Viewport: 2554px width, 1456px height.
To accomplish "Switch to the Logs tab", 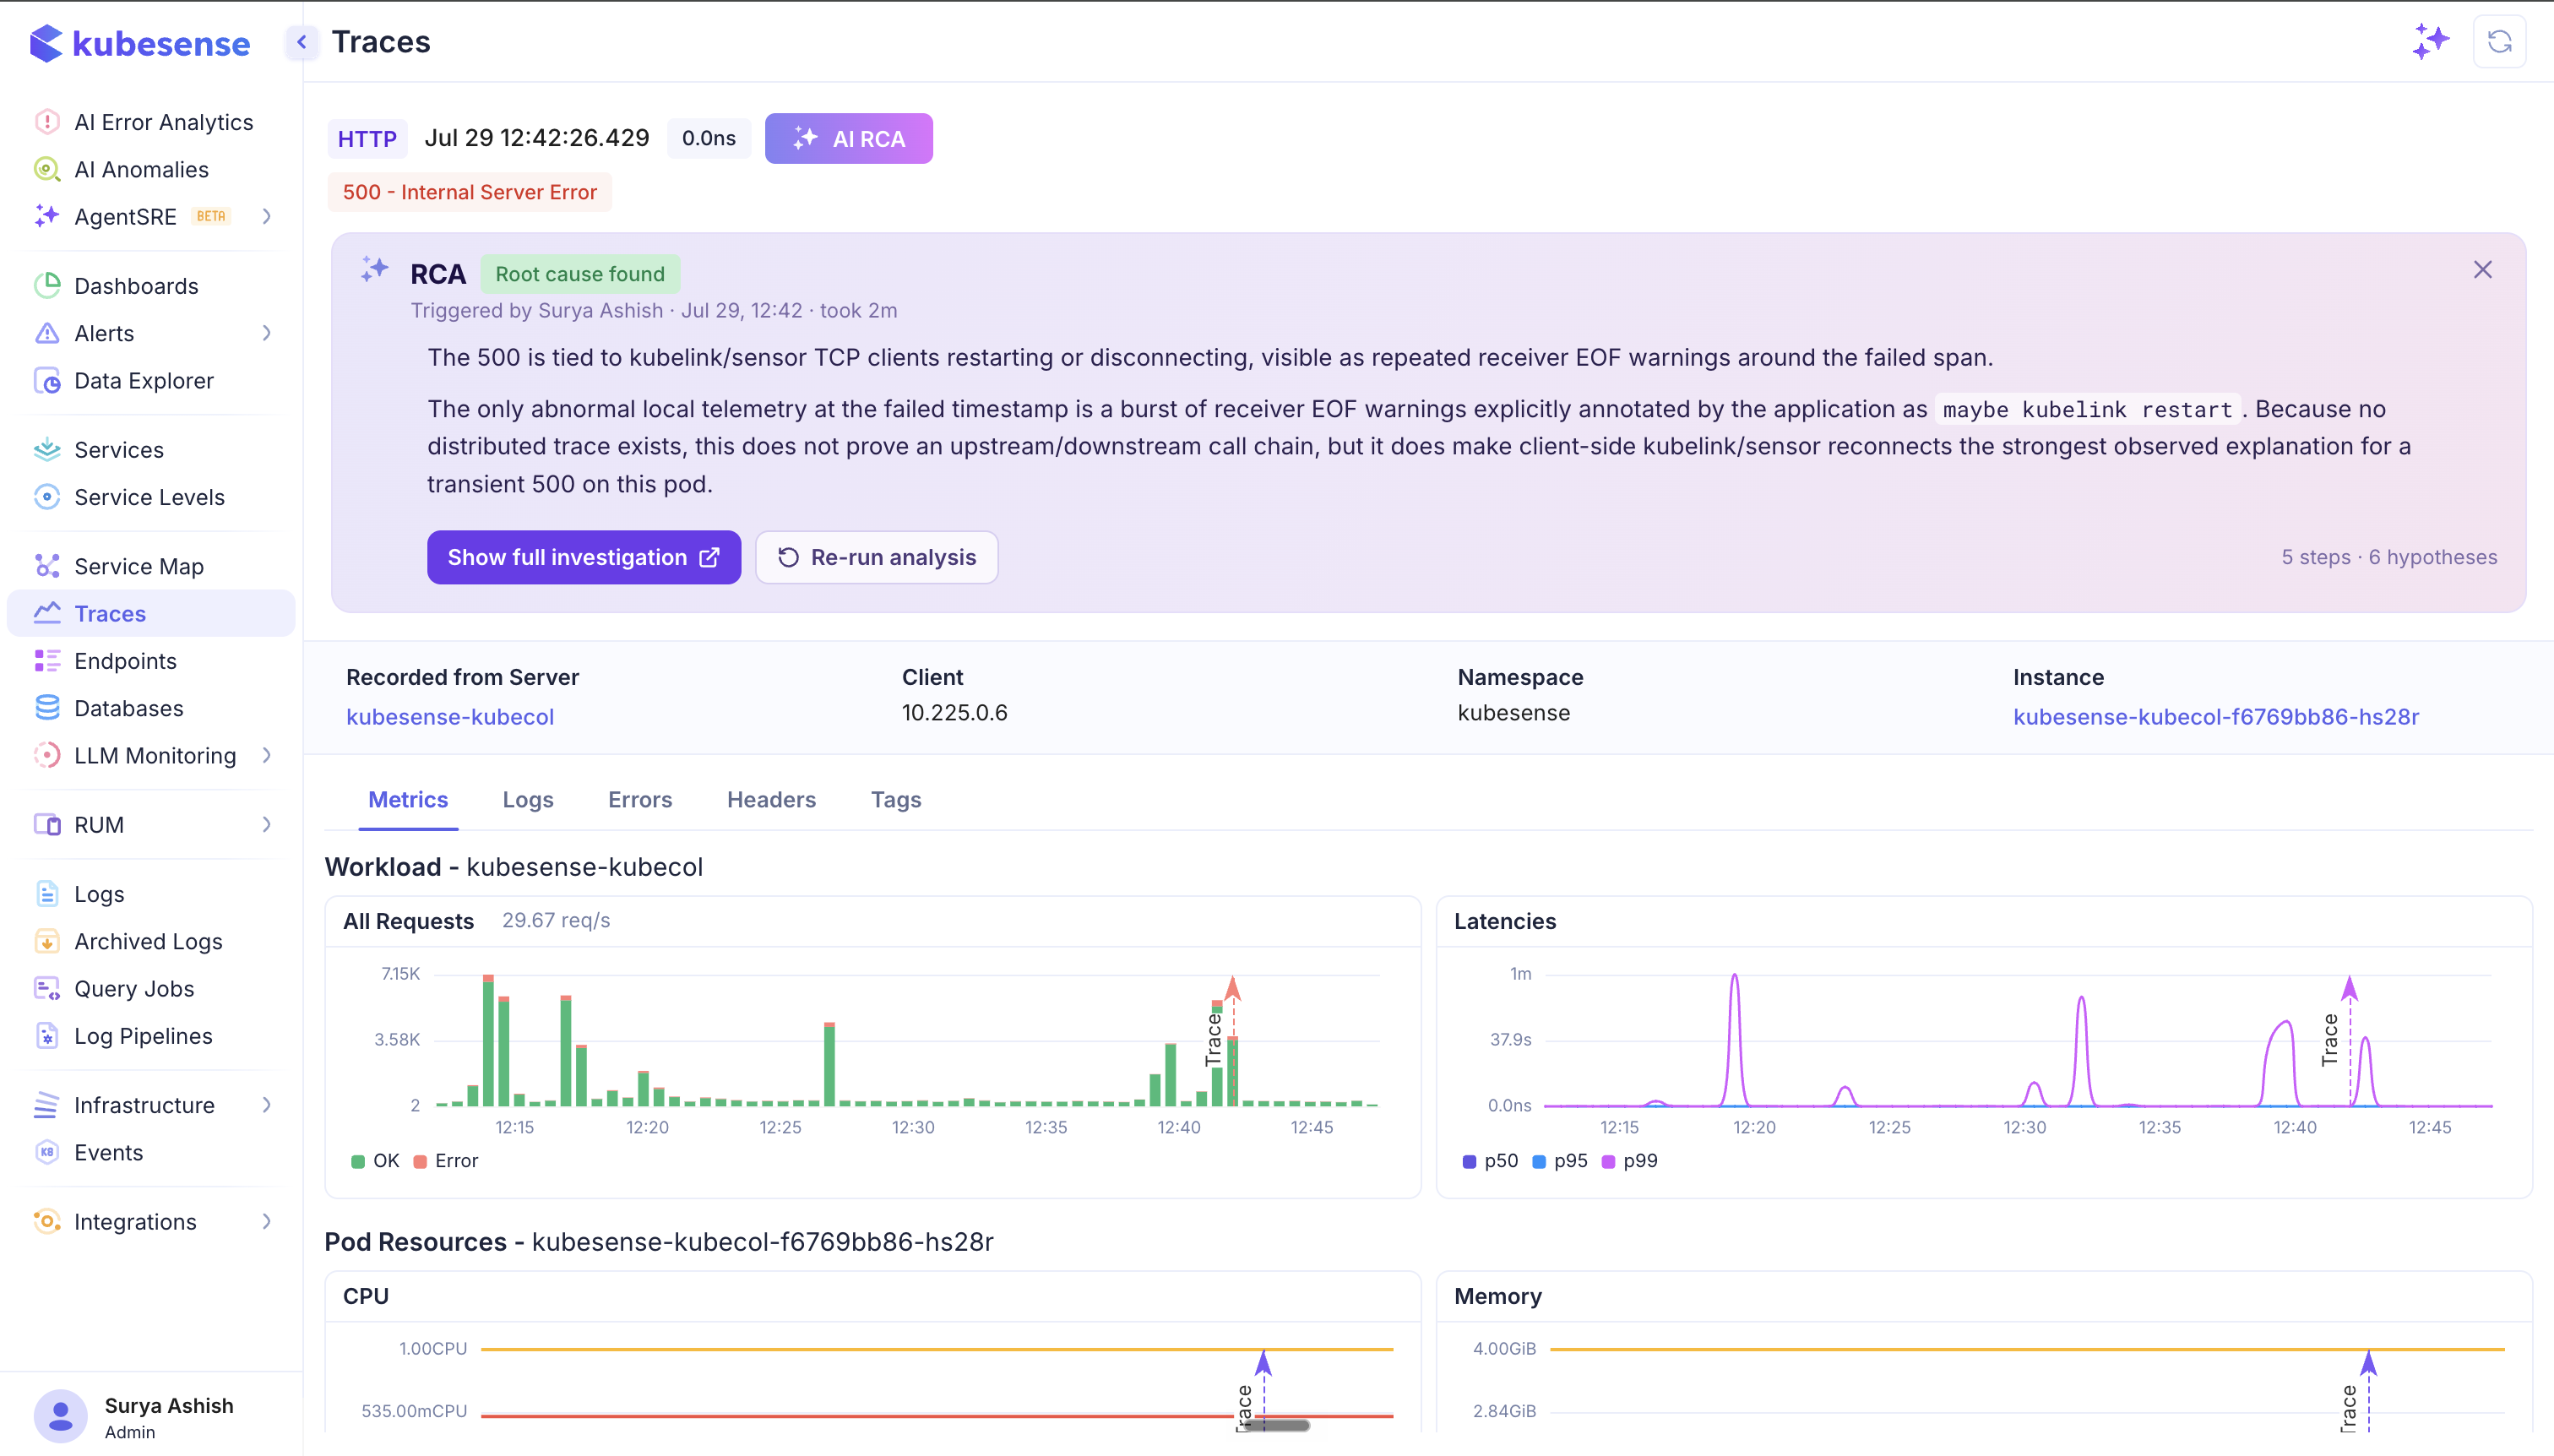I will click(528, 799).
